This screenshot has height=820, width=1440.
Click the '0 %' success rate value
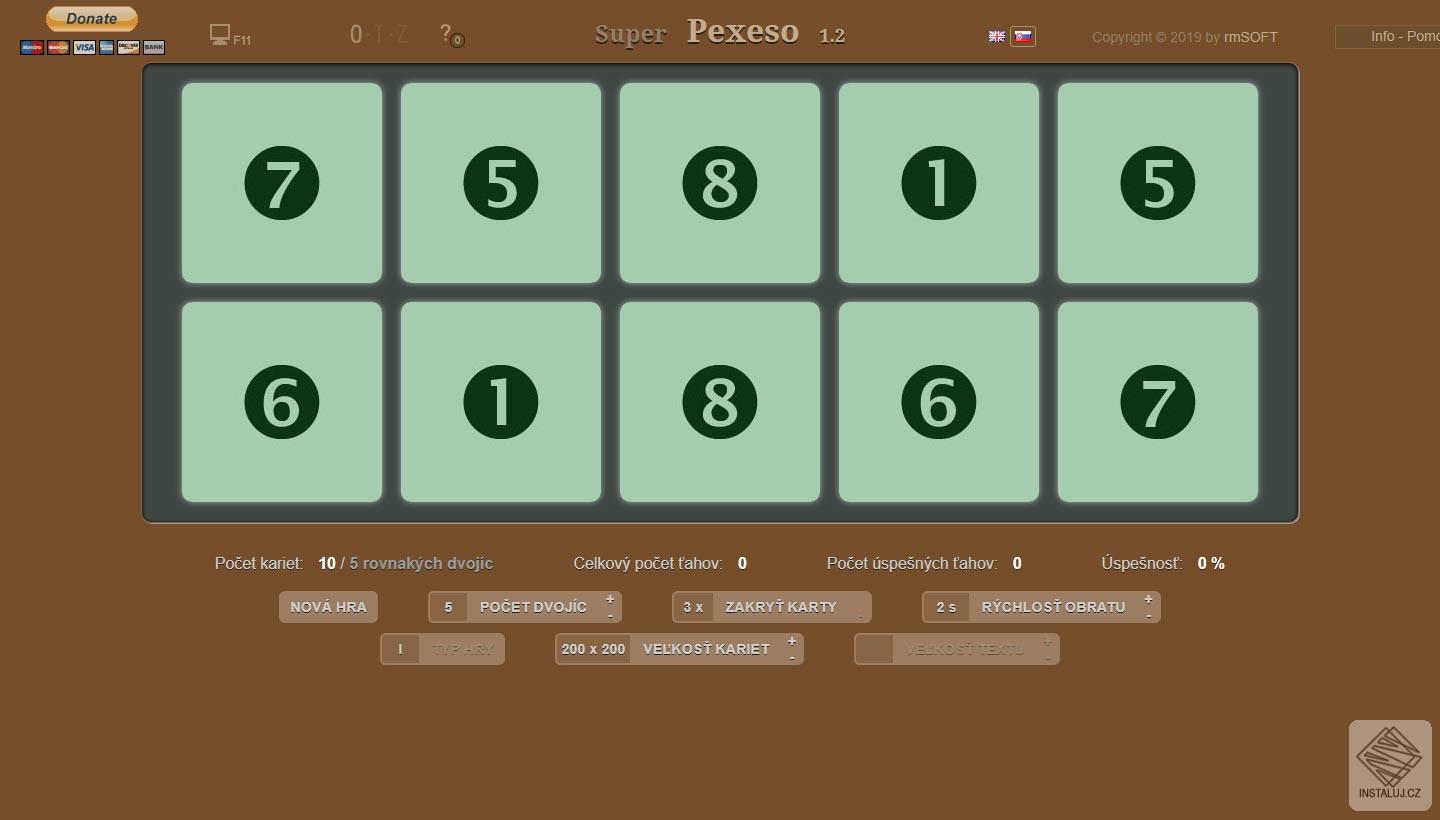coord(1211,563)
